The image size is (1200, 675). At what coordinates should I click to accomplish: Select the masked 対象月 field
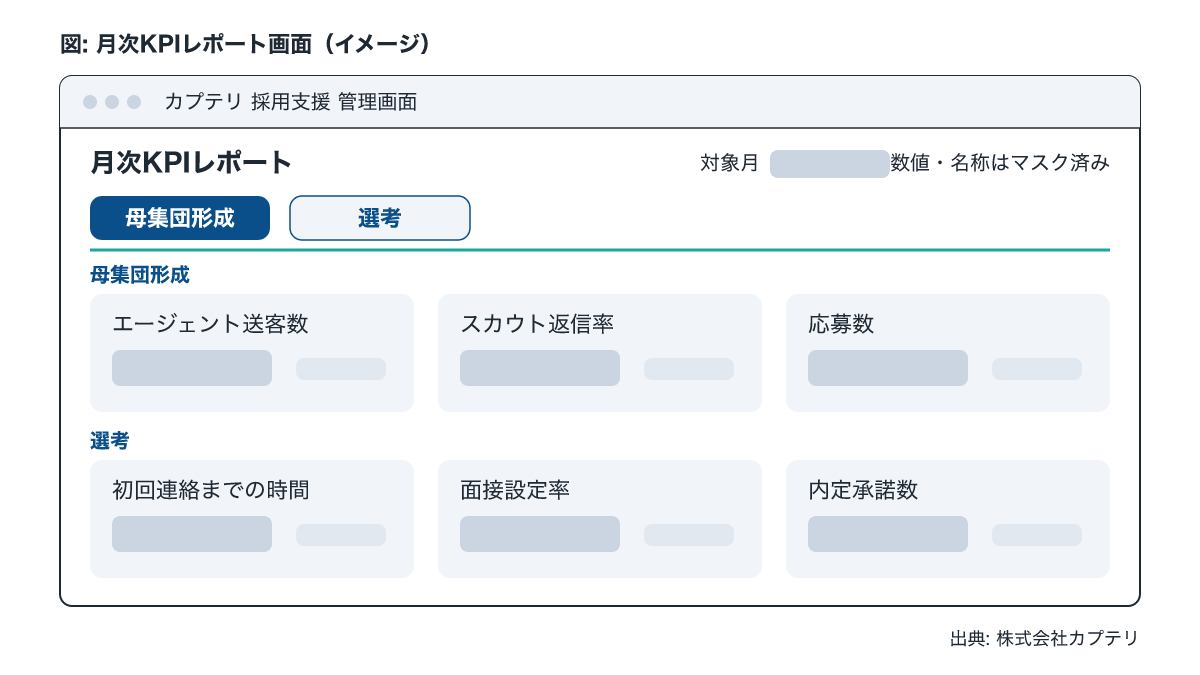point(830,164)
